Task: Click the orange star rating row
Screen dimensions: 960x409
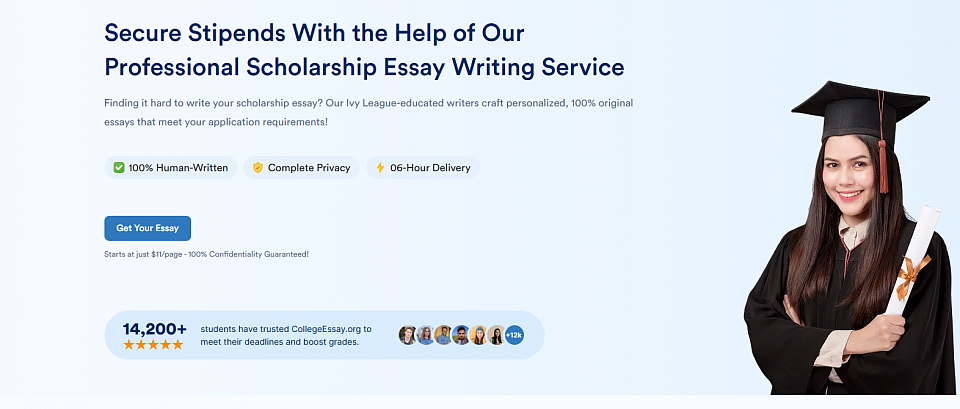Action: pos(153,345)
